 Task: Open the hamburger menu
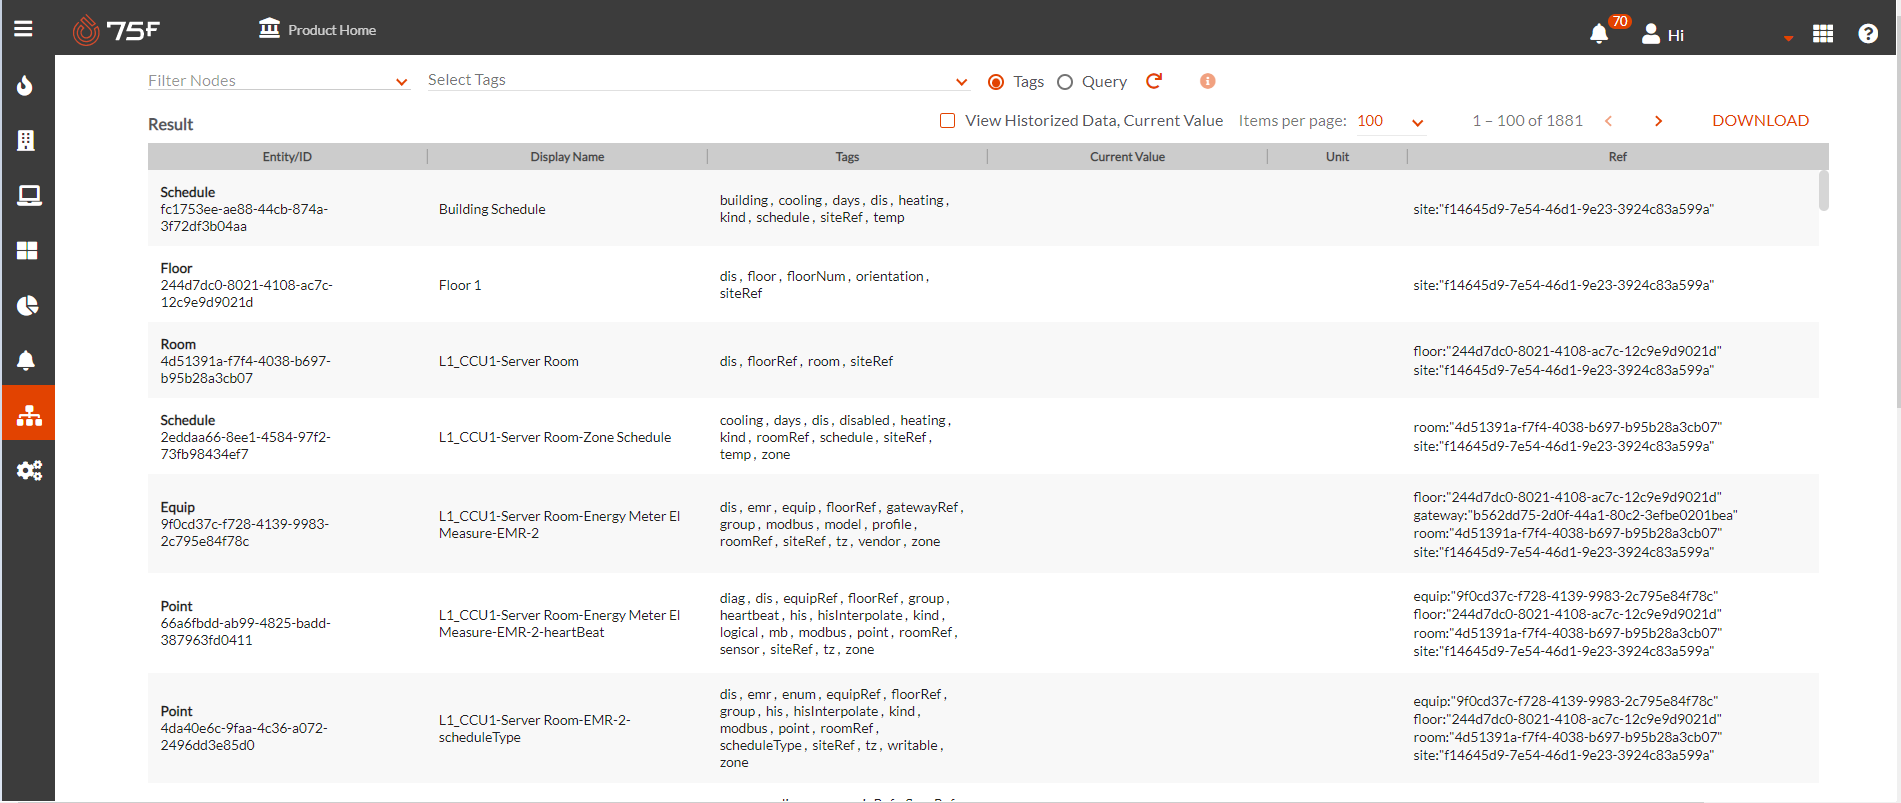23,29
